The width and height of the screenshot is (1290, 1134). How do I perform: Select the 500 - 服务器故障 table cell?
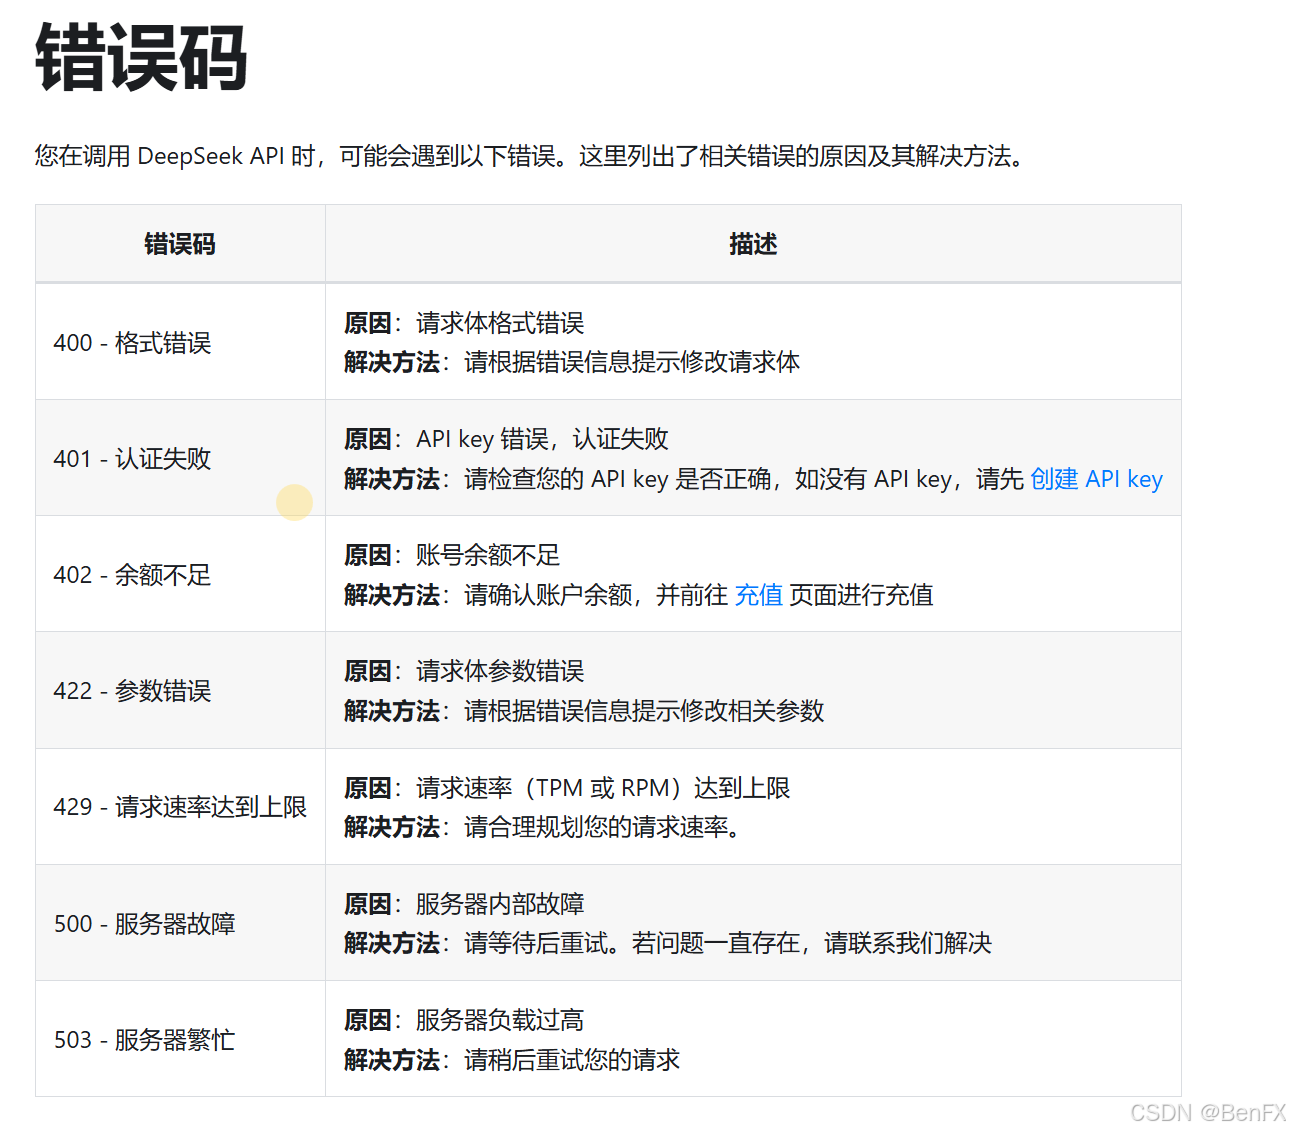tap(144, 923)
